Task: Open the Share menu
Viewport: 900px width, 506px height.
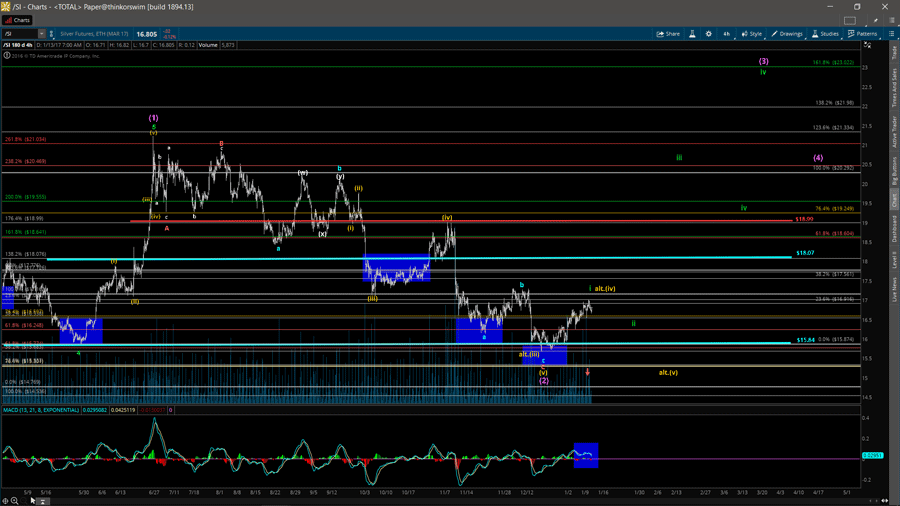Action: point(668,34)
